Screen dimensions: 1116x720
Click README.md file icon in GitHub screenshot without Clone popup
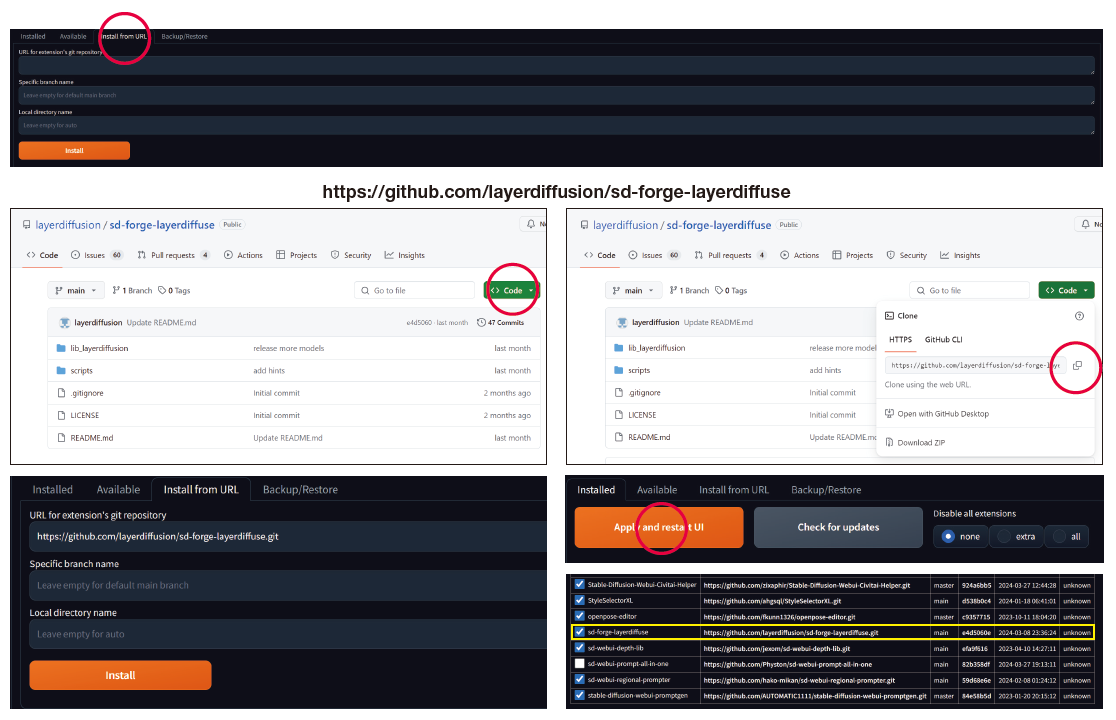coord(61,438)
